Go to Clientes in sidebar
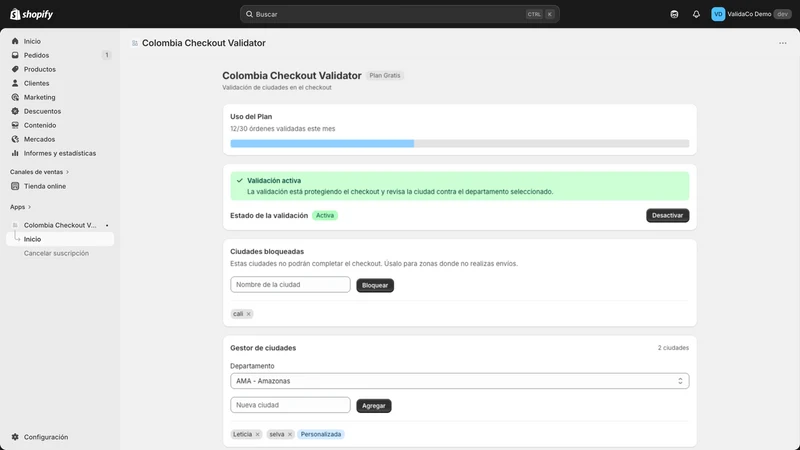The height and width of the screenshot is (450, 800). pos(36,83)
